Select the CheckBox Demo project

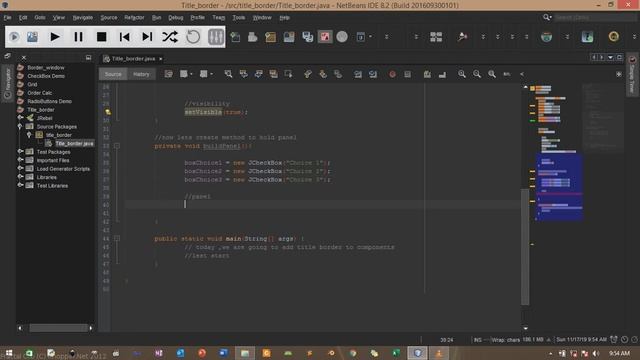pyautogui.click(x=46, y=76)
